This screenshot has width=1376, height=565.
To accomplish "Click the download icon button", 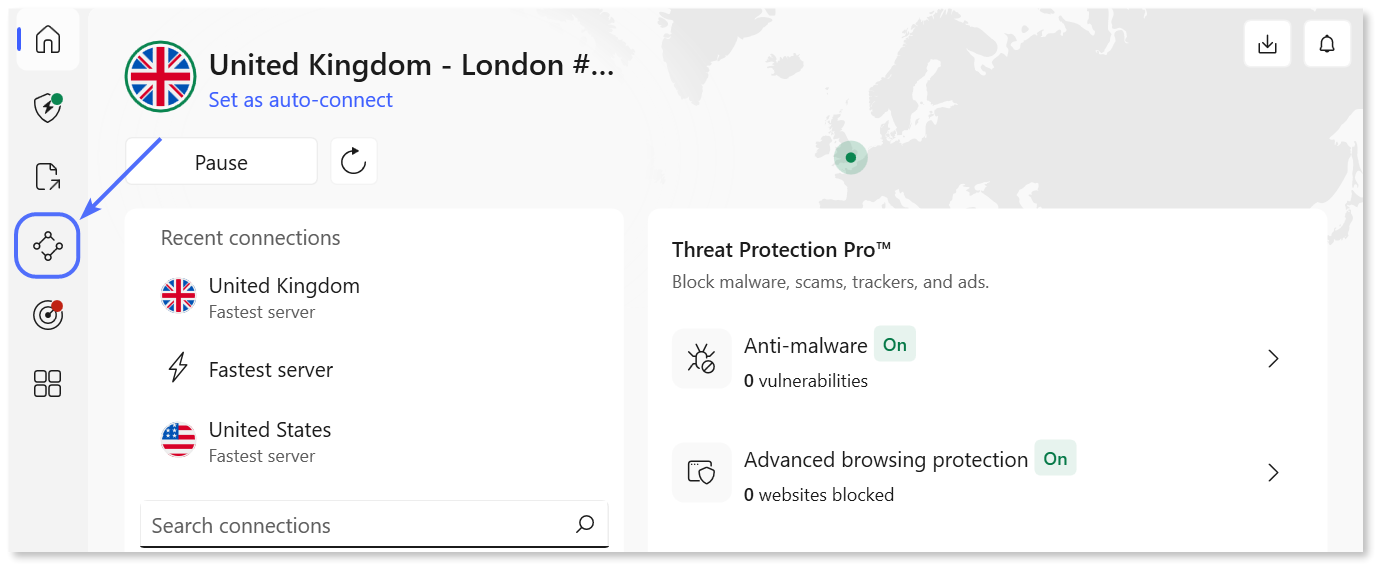I will (1267, 44).
